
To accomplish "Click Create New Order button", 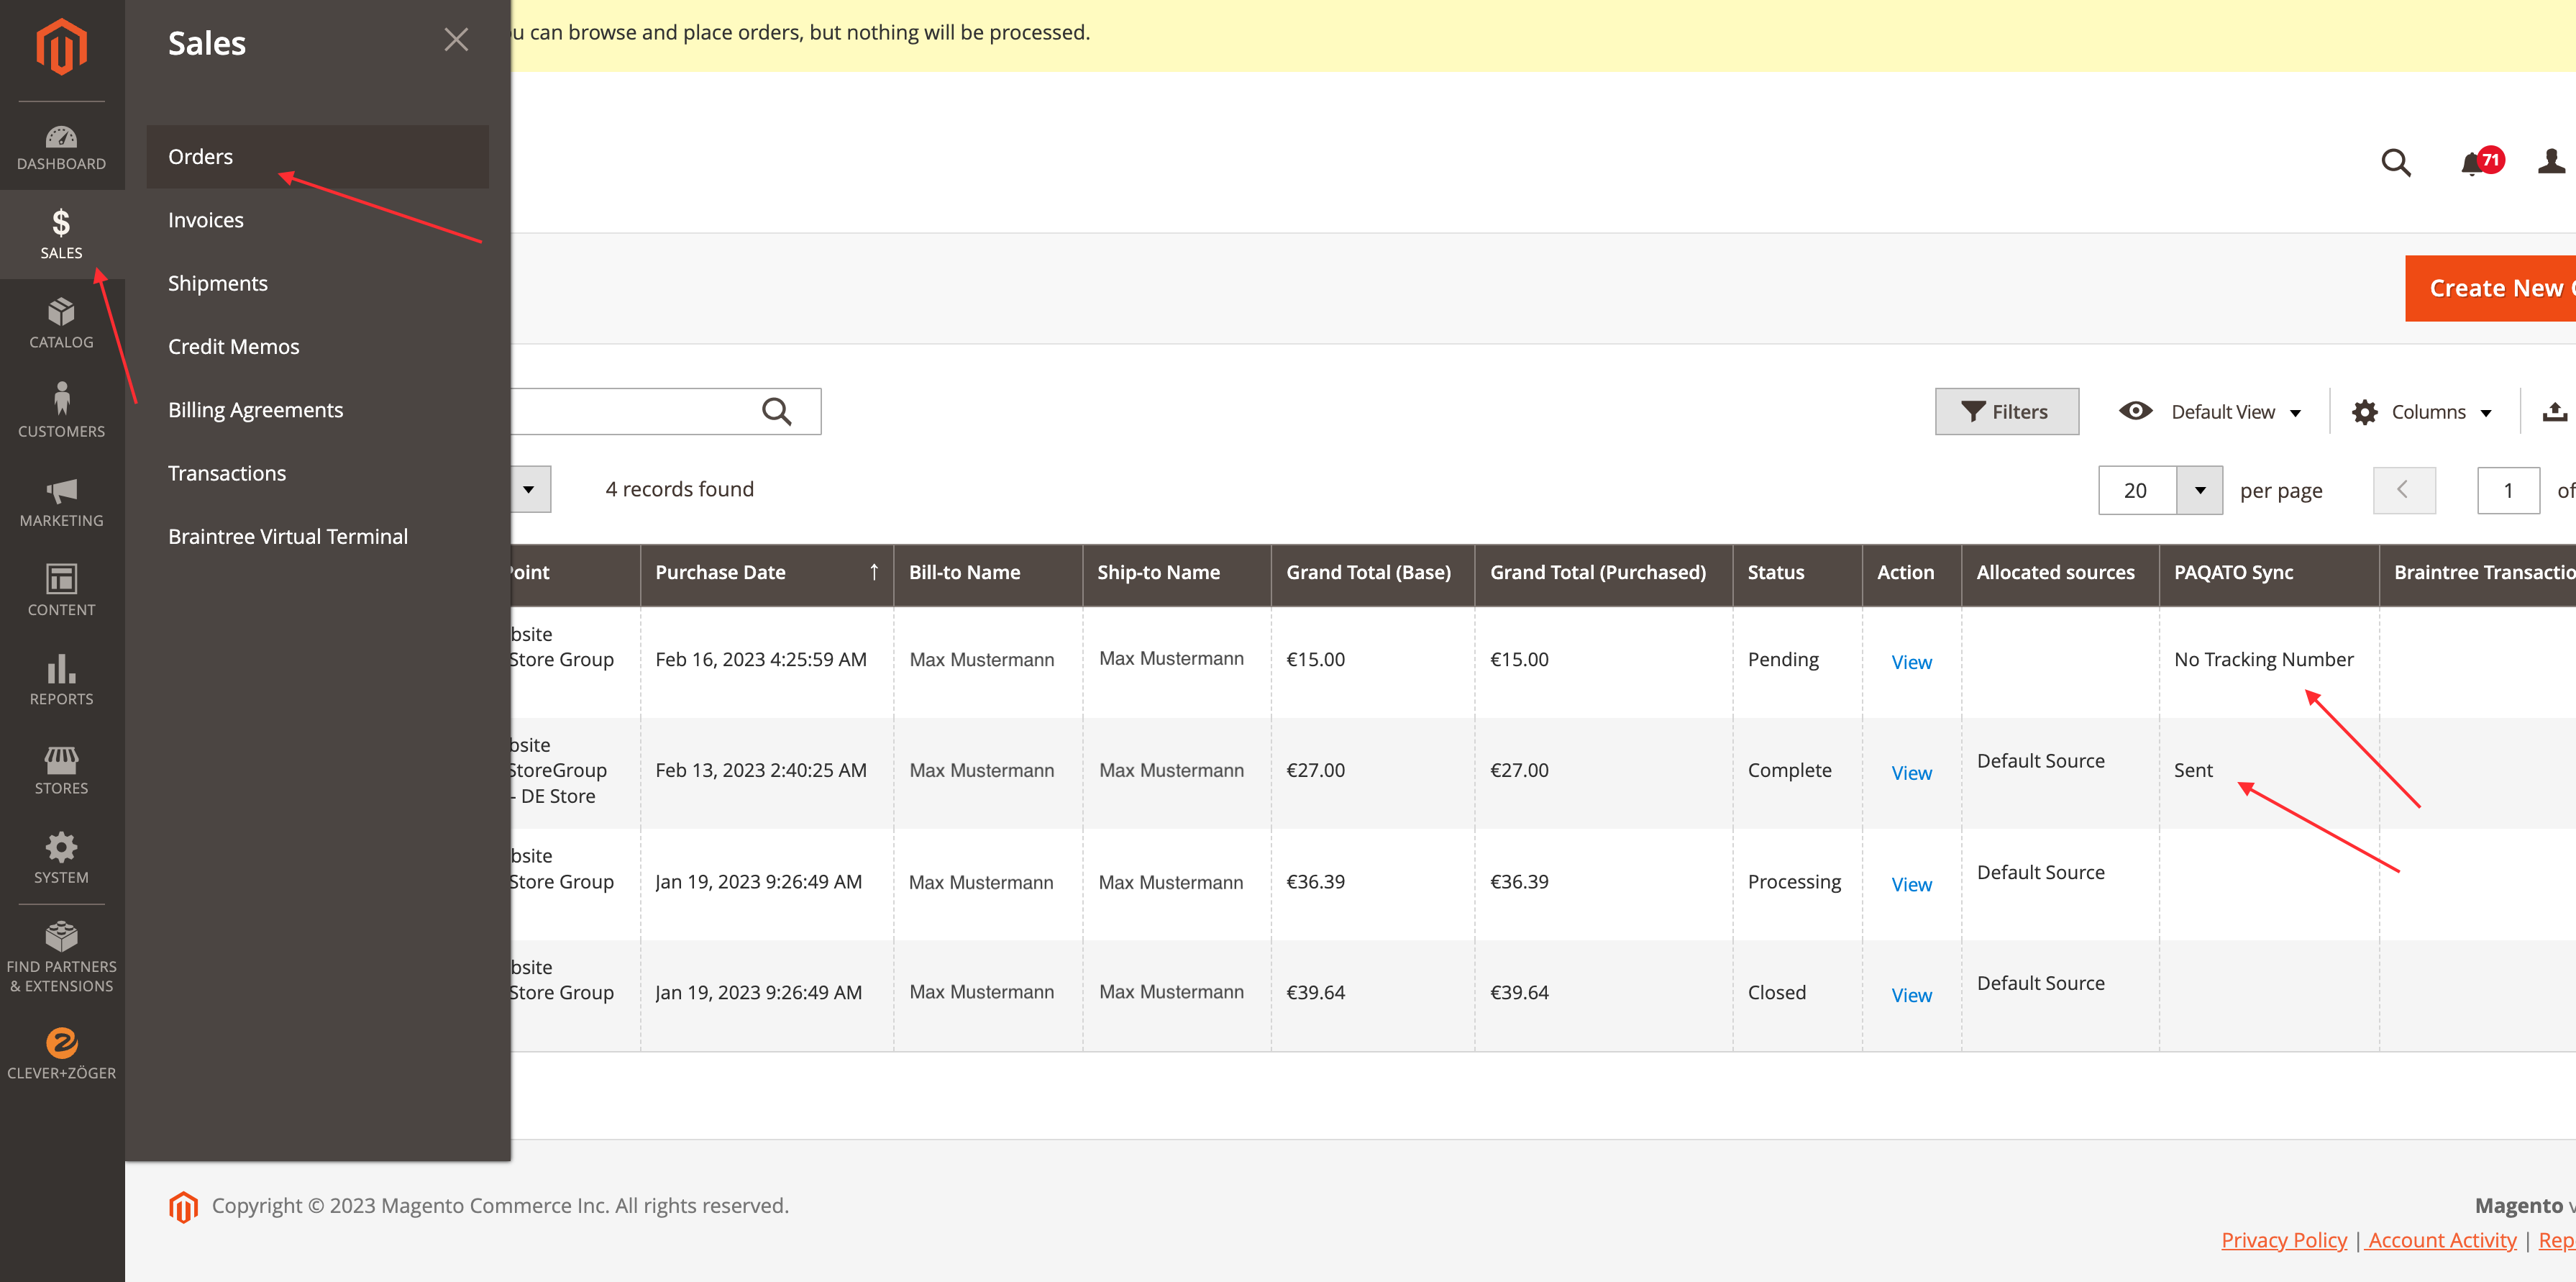I will (x=2490, y=288).
